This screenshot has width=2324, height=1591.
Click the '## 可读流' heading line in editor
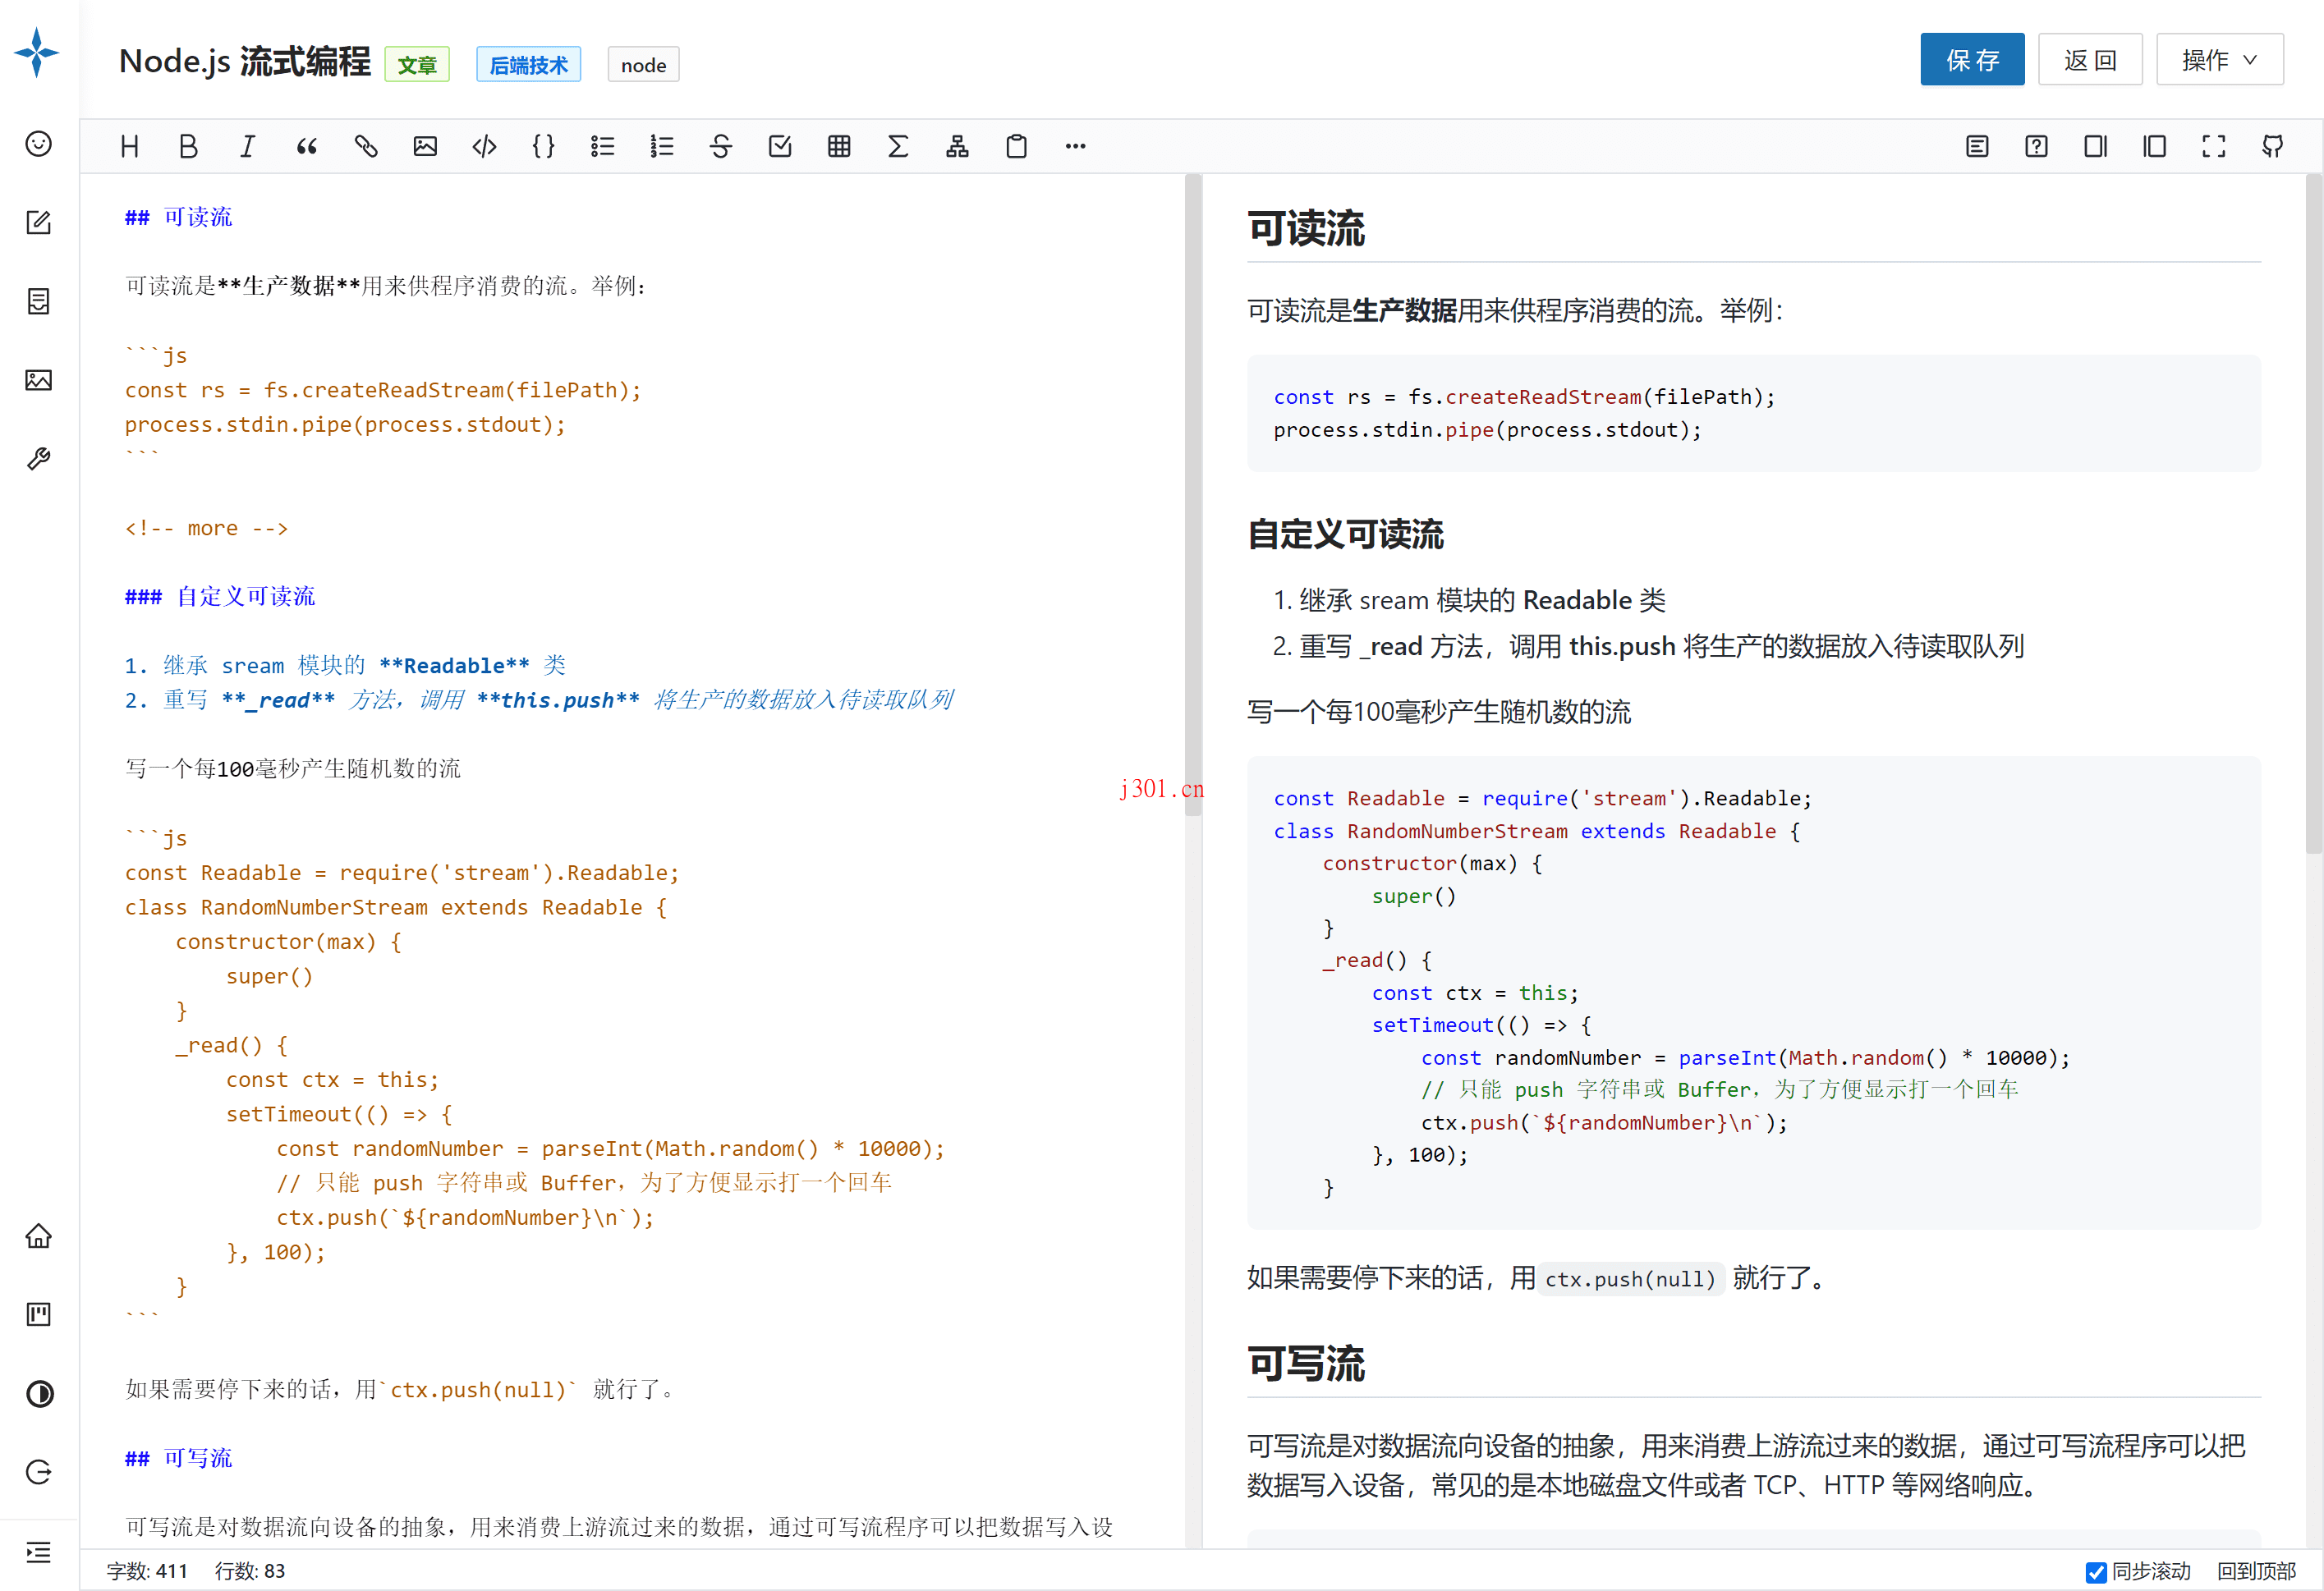tap(178, 217)
